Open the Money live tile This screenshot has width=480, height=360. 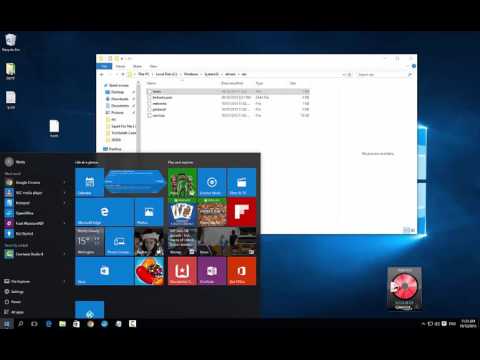tap(182, 242)
